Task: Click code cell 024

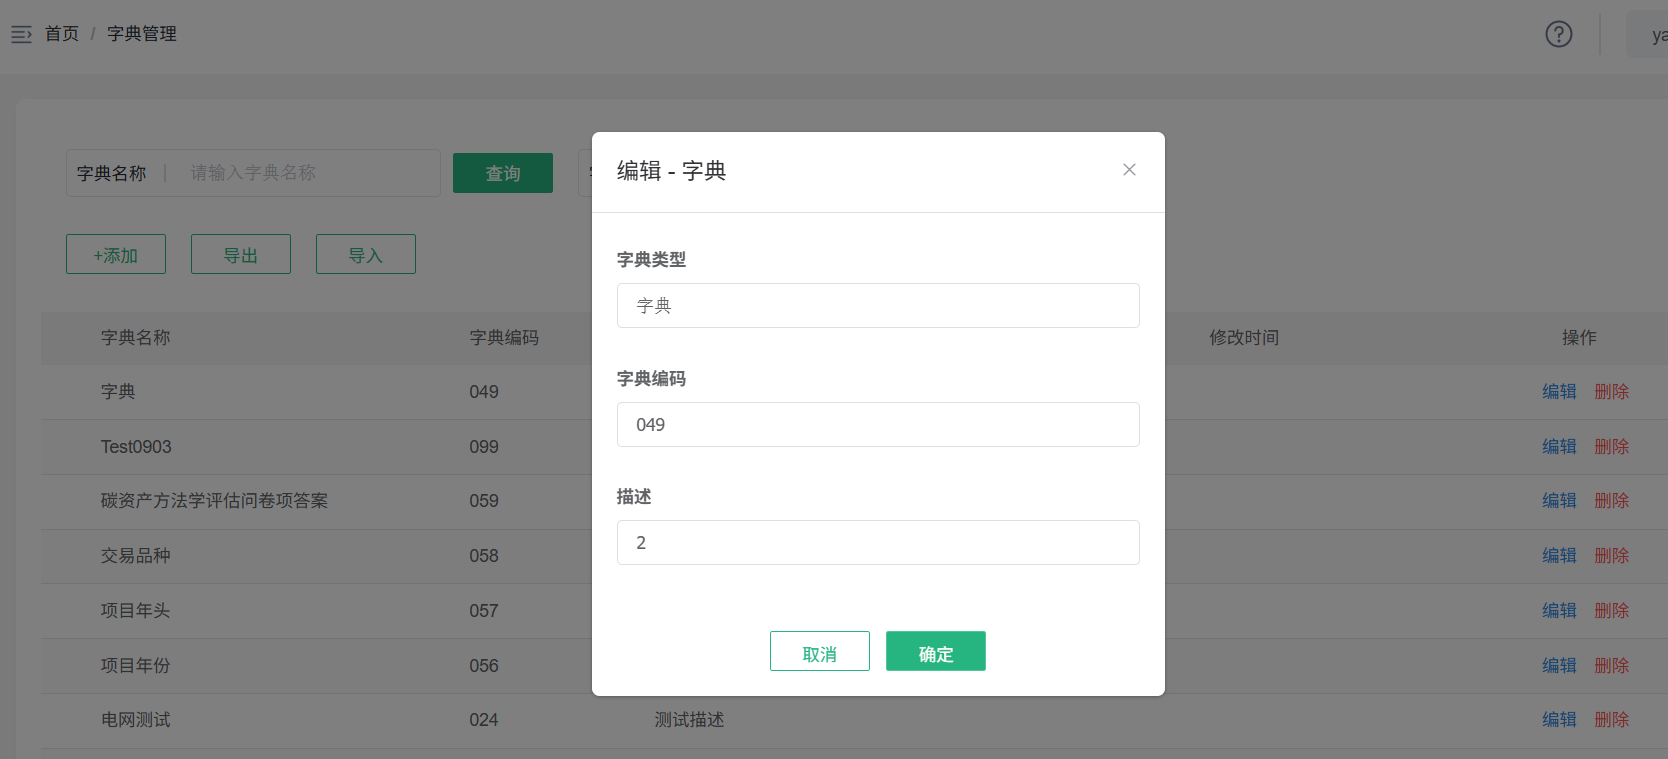Action: point(484,720)
